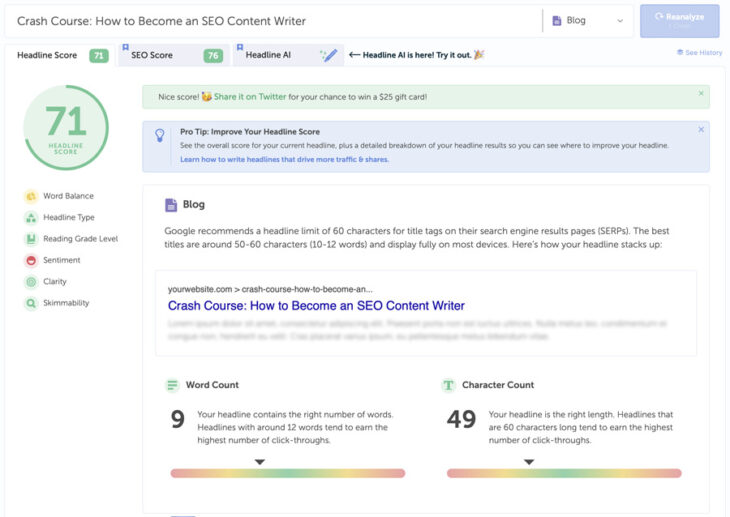
Task: Click the Headline AI pencil icon
Action: tap(328, 56)
